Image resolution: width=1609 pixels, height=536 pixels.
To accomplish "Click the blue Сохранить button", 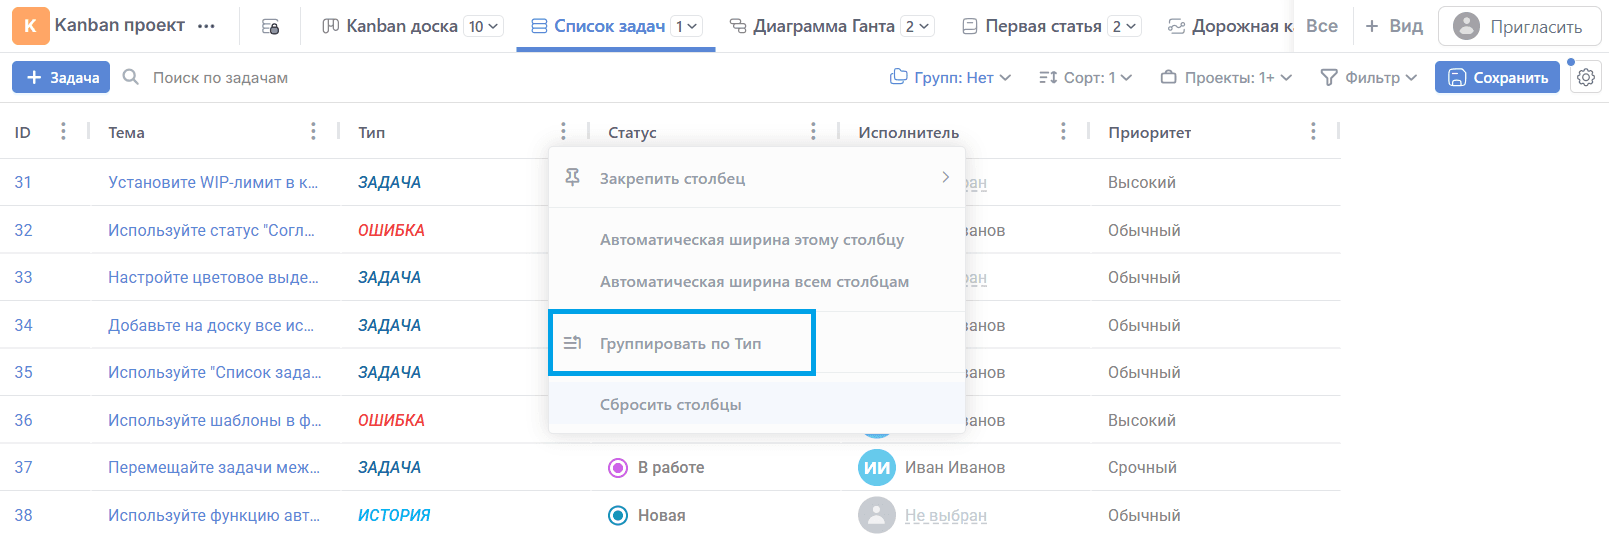I will click(x=1497, y=77).
